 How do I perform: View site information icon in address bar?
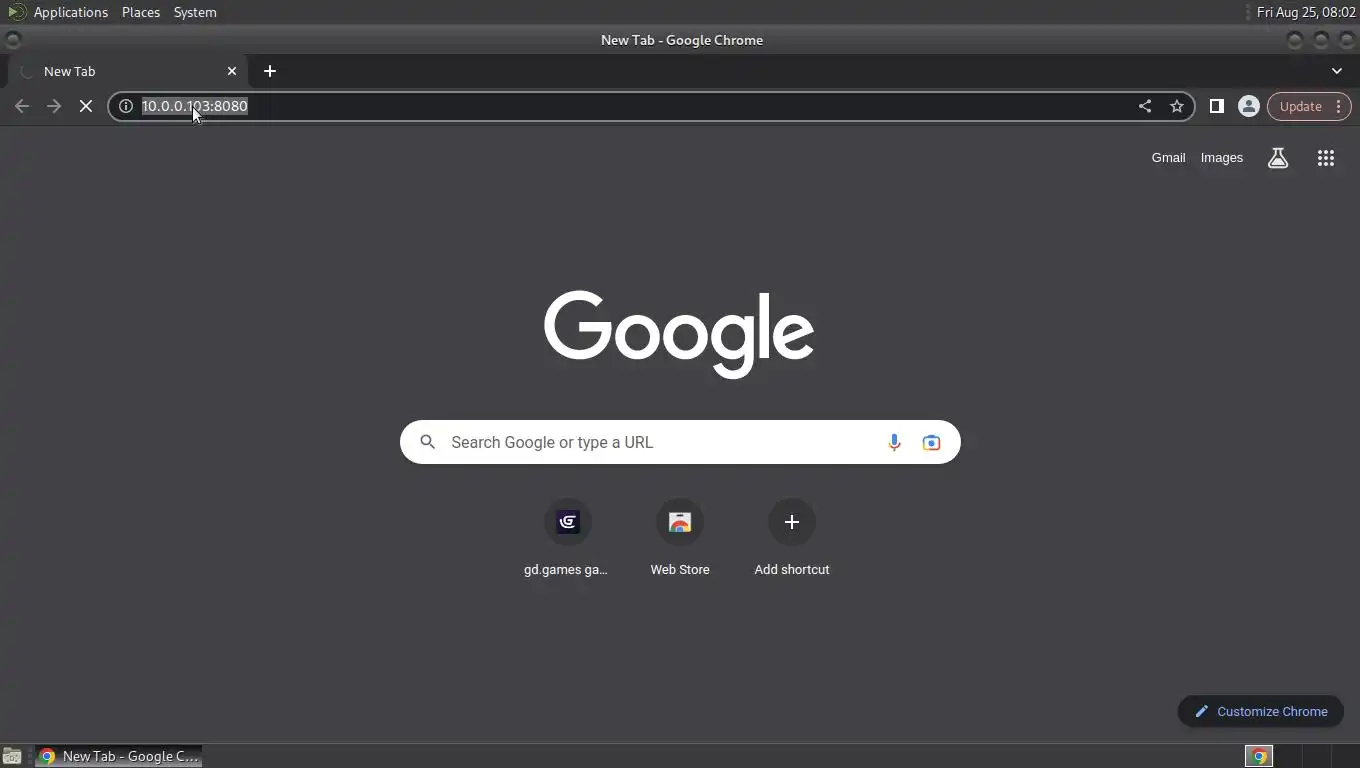click(126, 106)
